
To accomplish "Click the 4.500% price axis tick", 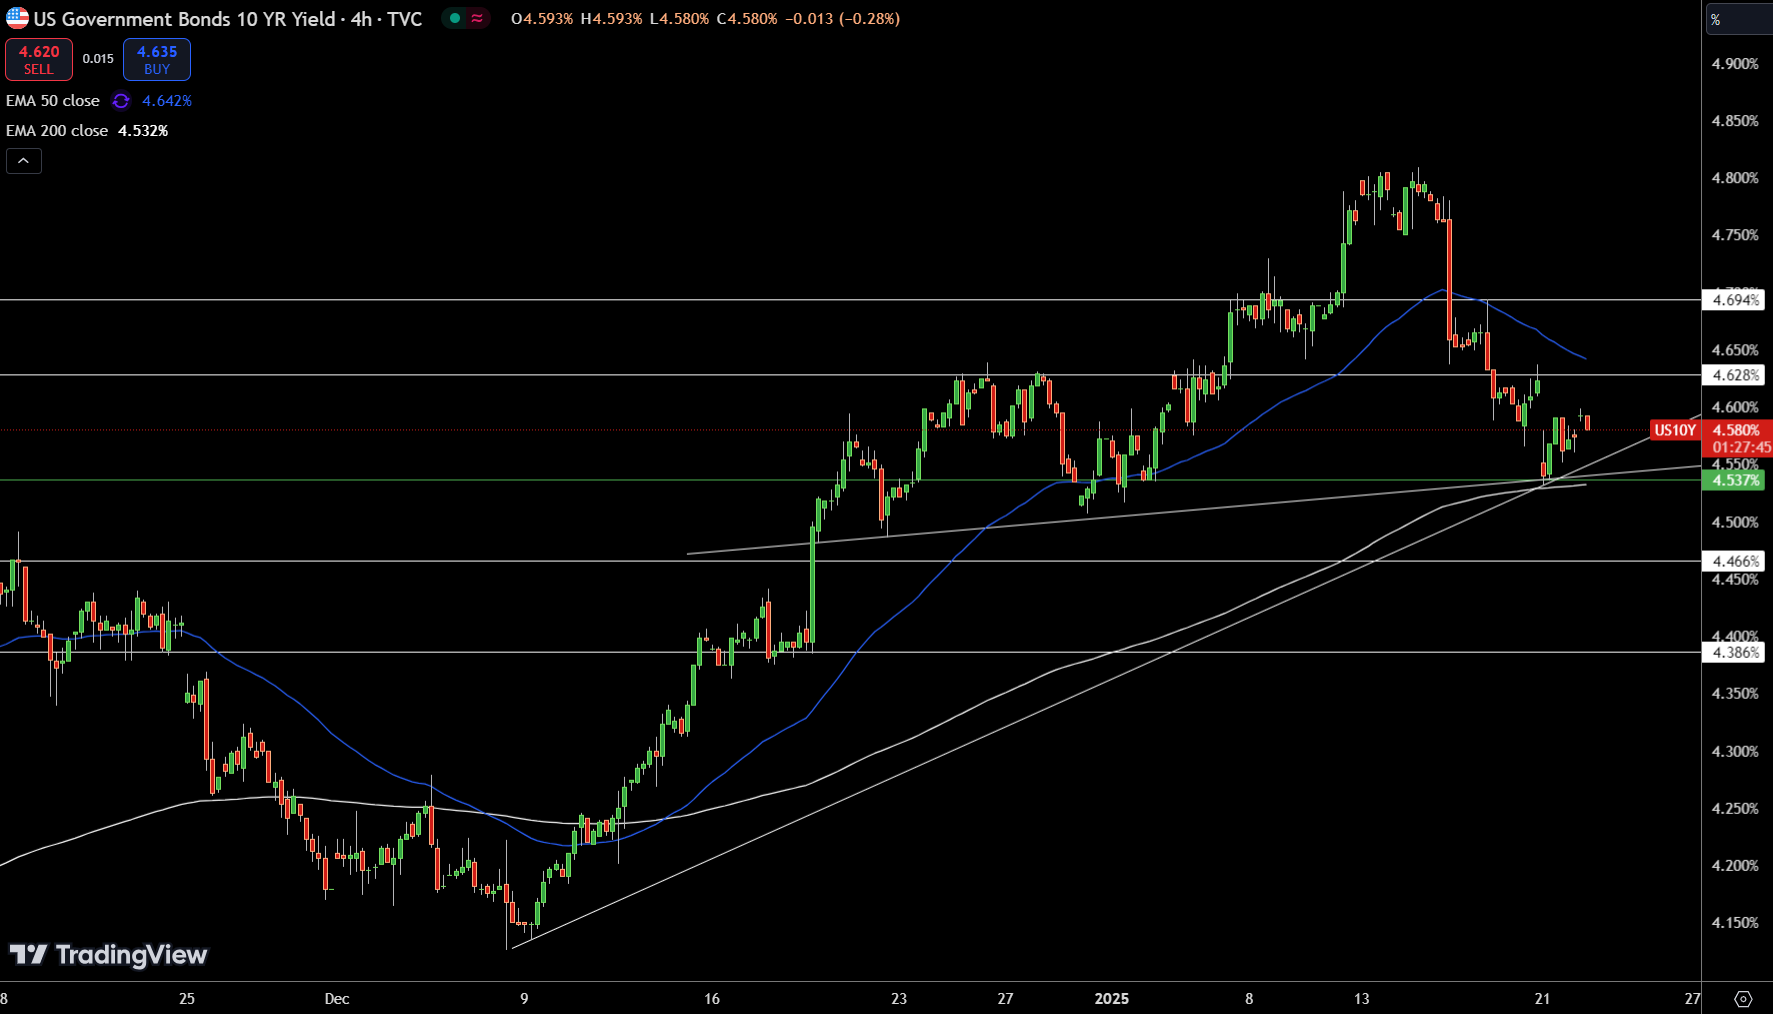I will (1735, 522).
